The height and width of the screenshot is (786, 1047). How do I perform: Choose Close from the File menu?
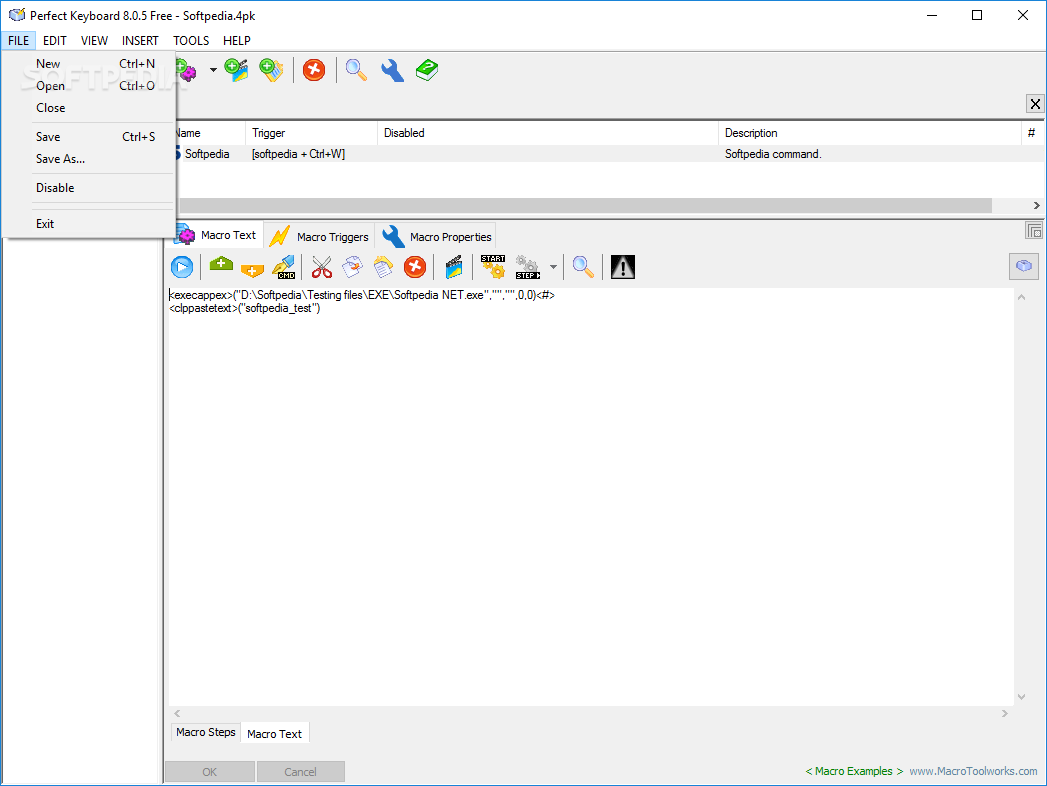coord(89,108)
